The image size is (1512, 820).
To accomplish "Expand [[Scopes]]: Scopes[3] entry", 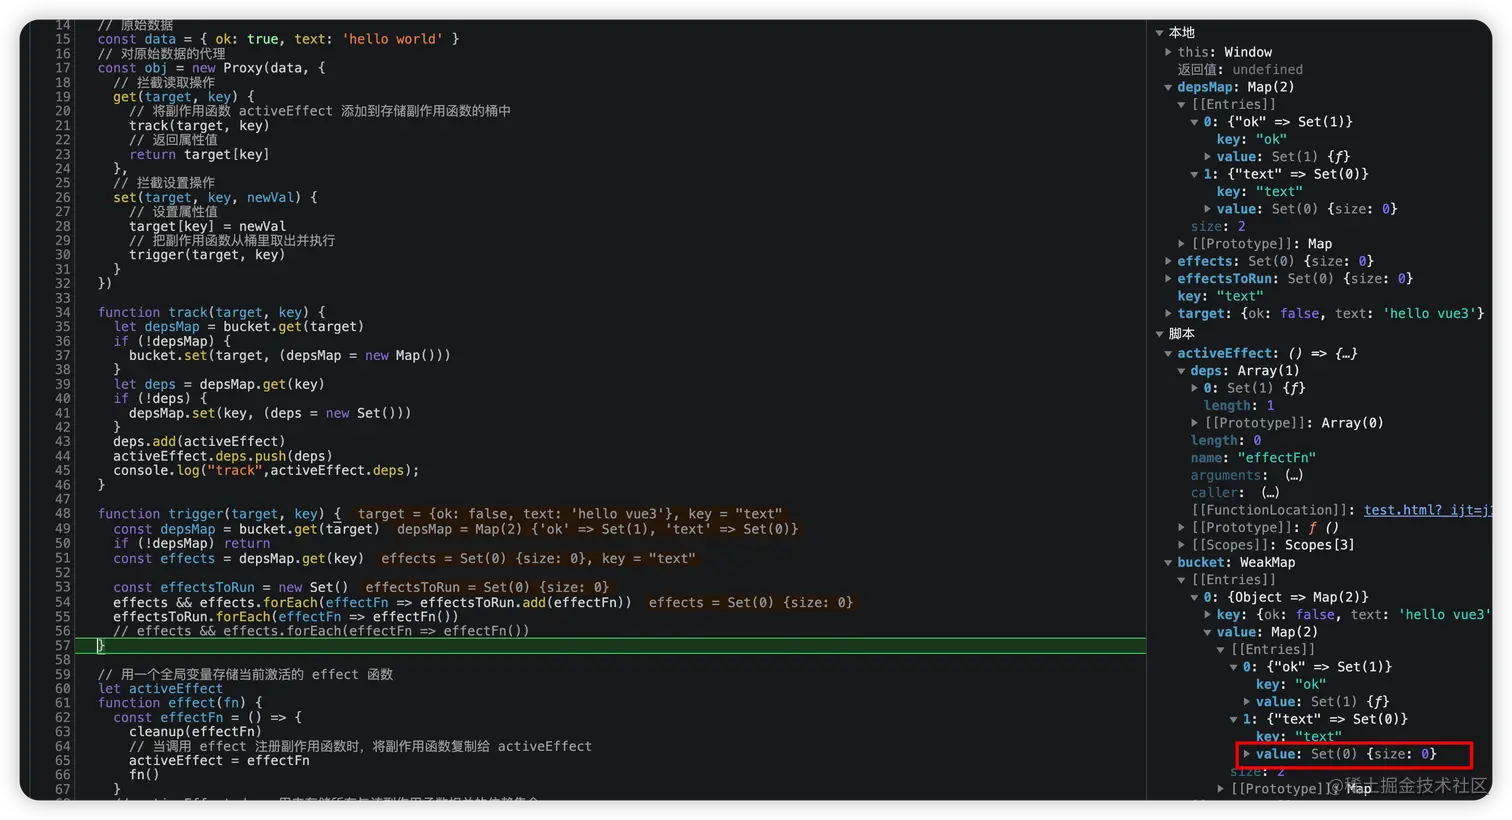I will (x=1181, y=545).
